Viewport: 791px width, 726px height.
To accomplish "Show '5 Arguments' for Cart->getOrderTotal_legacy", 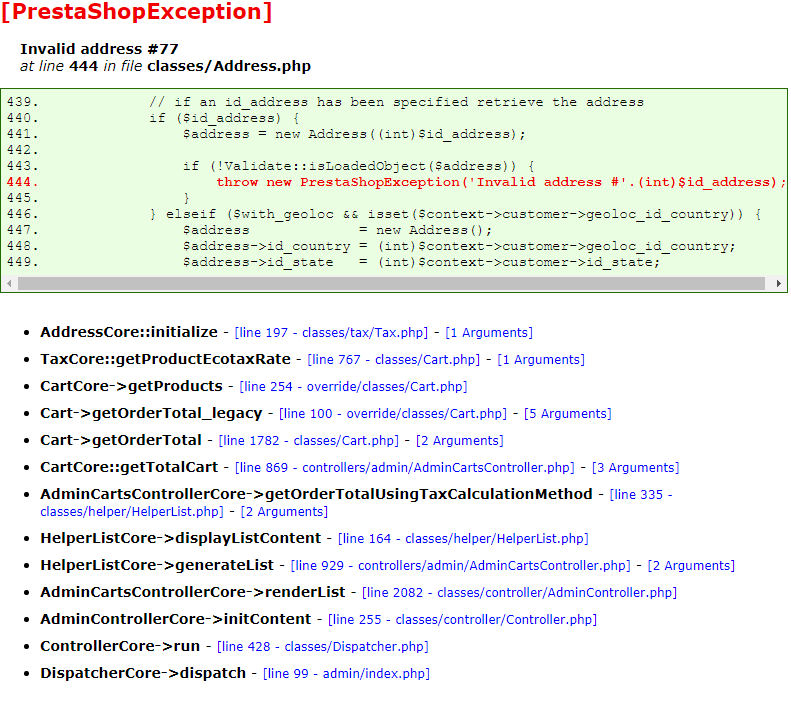I will [x=568, y=414].
